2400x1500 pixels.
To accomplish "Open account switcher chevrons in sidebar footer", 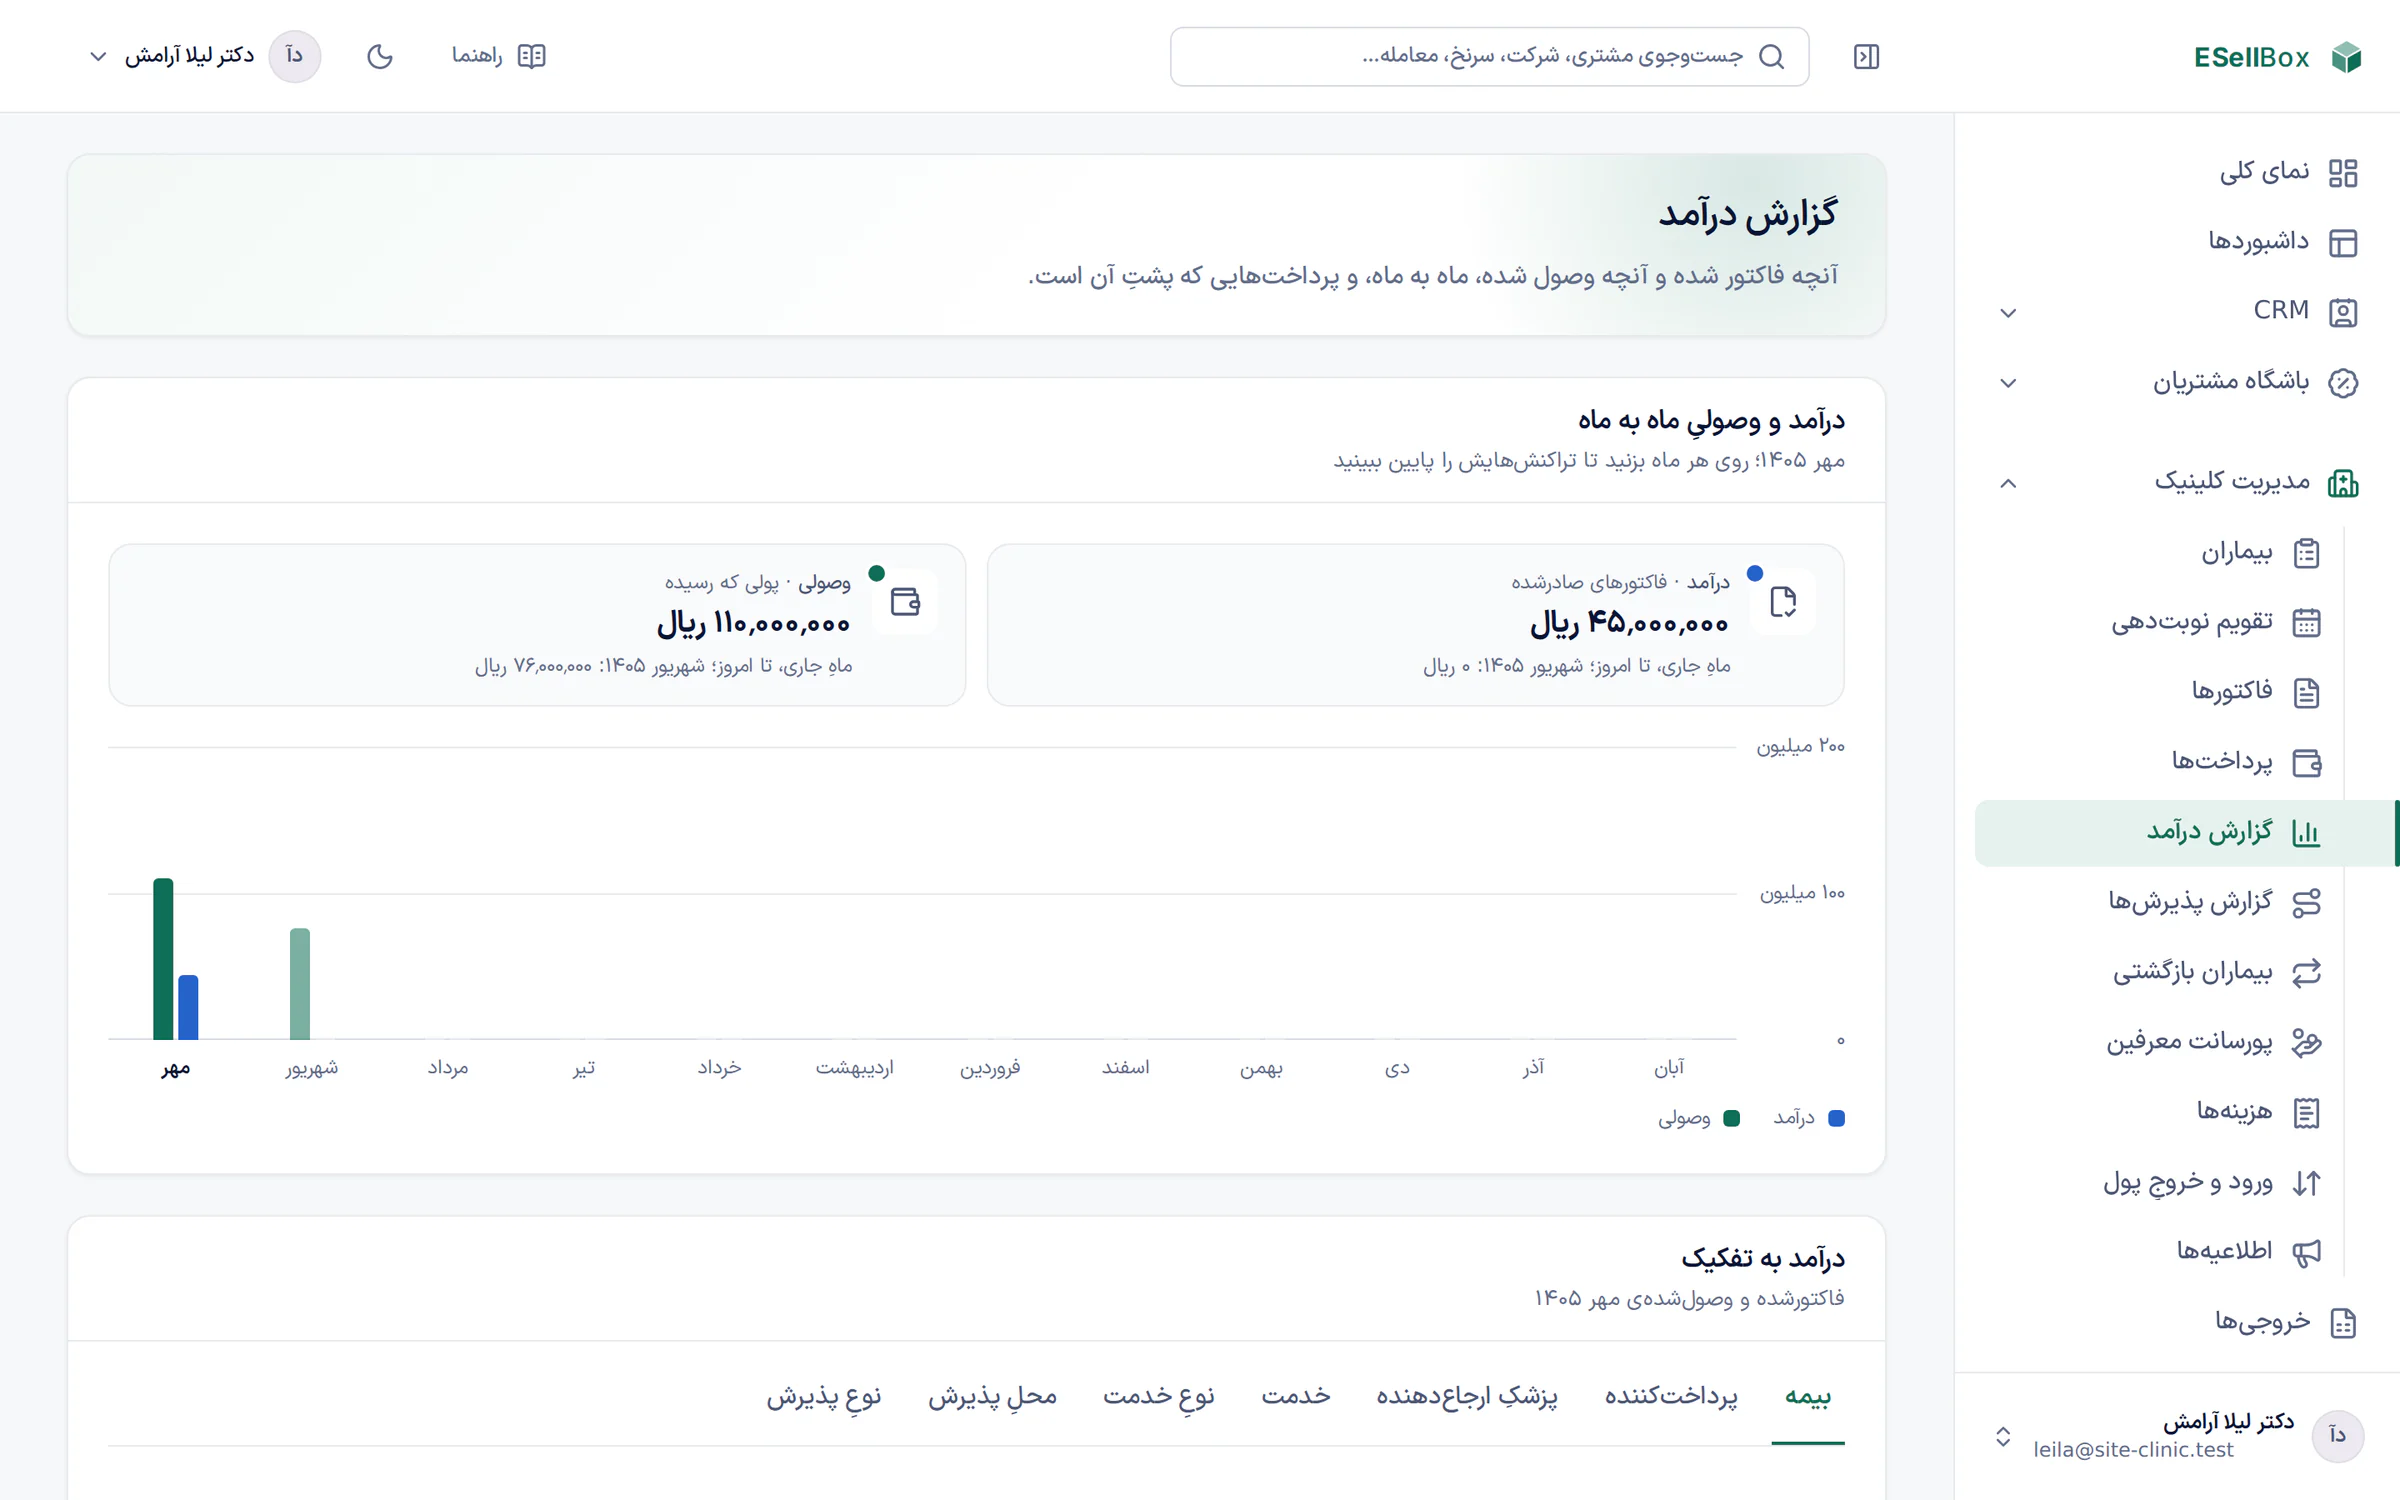I will pos(2003,1437).
